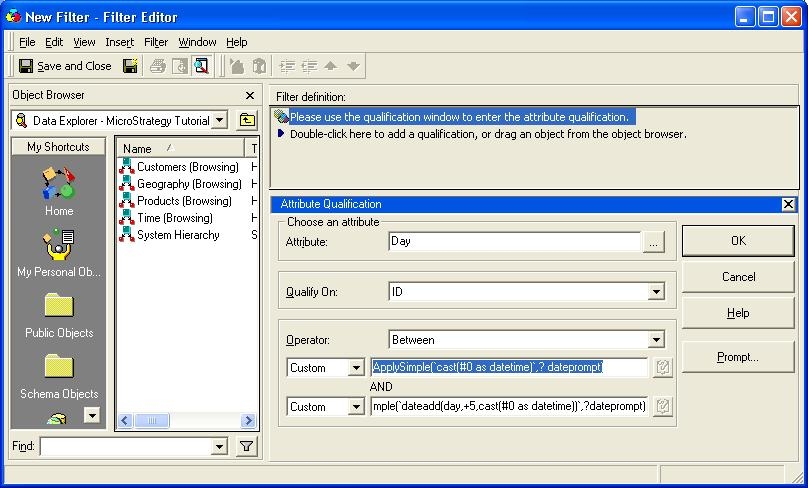
Task: Toggle the Object Browser magnifier icon
Action: 201,66
